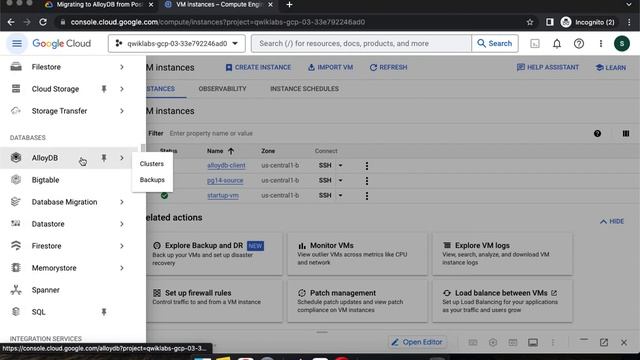Open SSH dropdown for startup-vm

pos(340,195)
